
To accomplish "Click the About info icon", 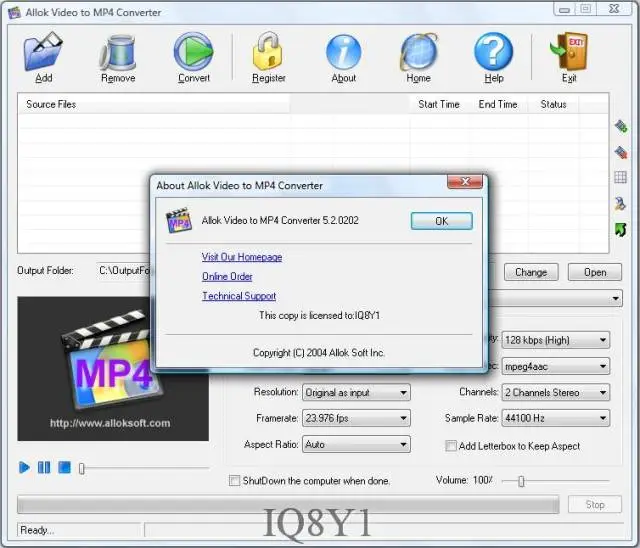I will tap(344, 52).
